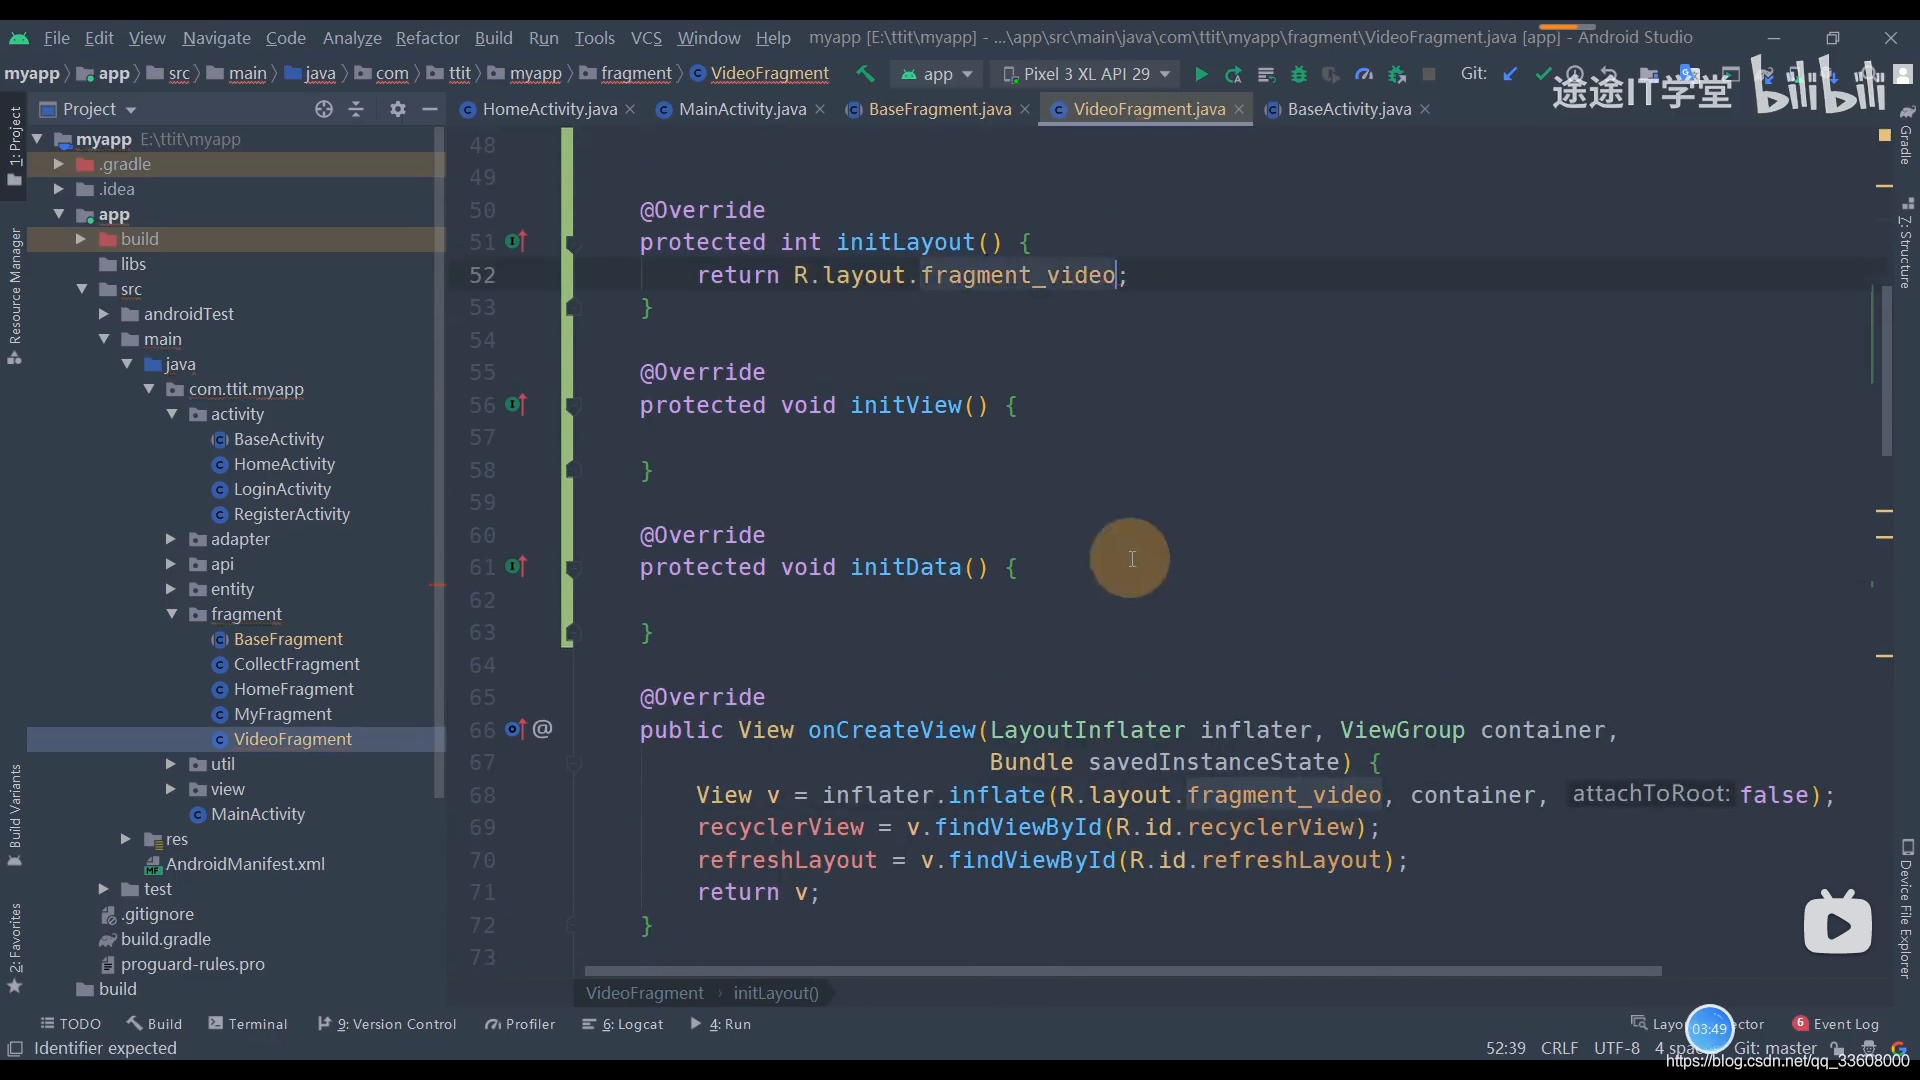This screenshot has width=1920, height=1080.
Task: Click the Git: master branch indicator
Action: (1775, 1047)
